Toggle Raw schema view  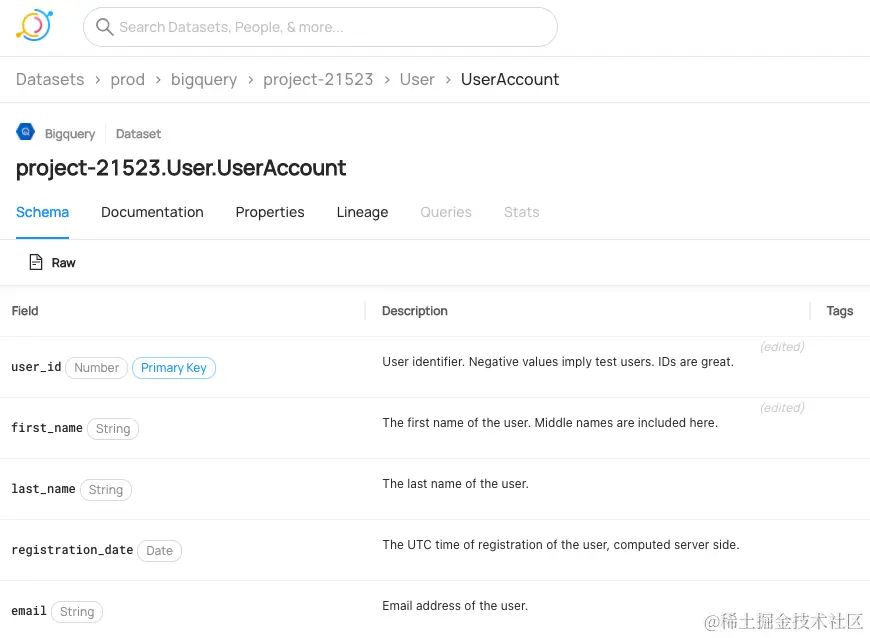(52, 262)
